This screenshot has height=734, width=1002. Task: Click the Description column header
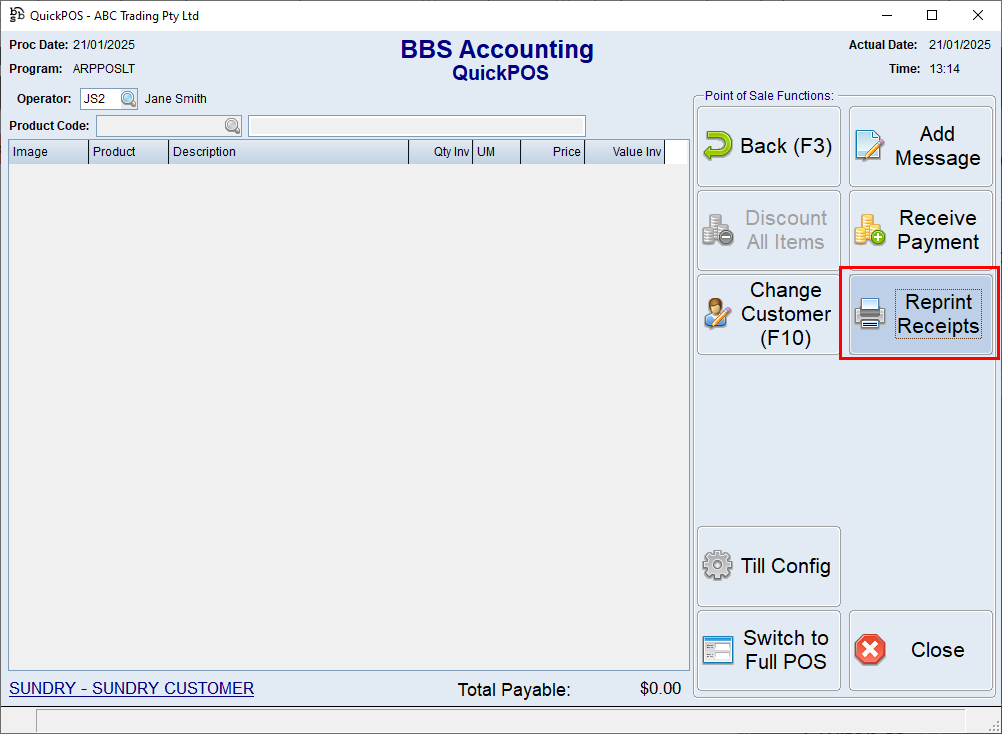point(288,152)
